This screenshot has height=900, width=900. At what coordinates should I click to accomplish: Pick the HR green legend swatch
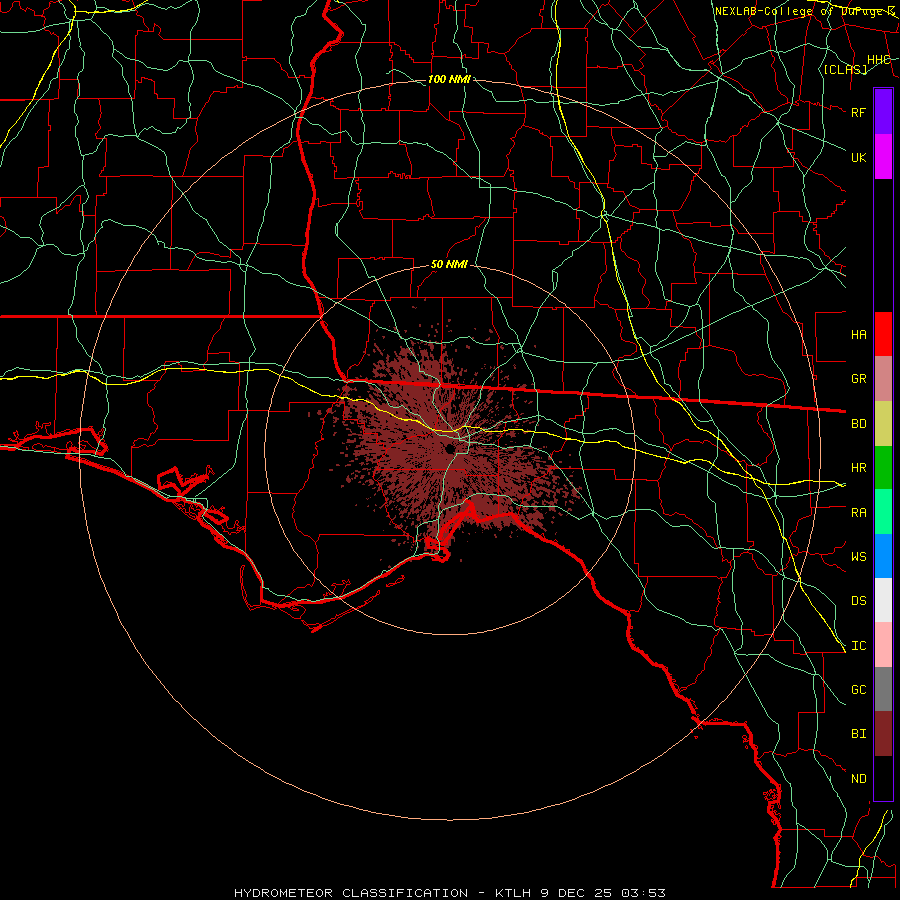883,468
